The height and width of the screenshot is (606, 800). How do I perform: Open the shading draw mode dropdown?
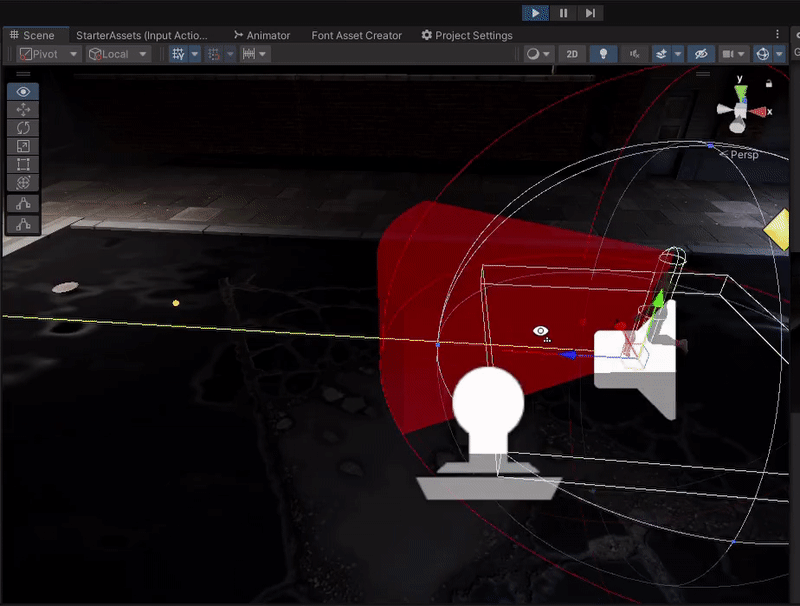[x=539, y=54]
